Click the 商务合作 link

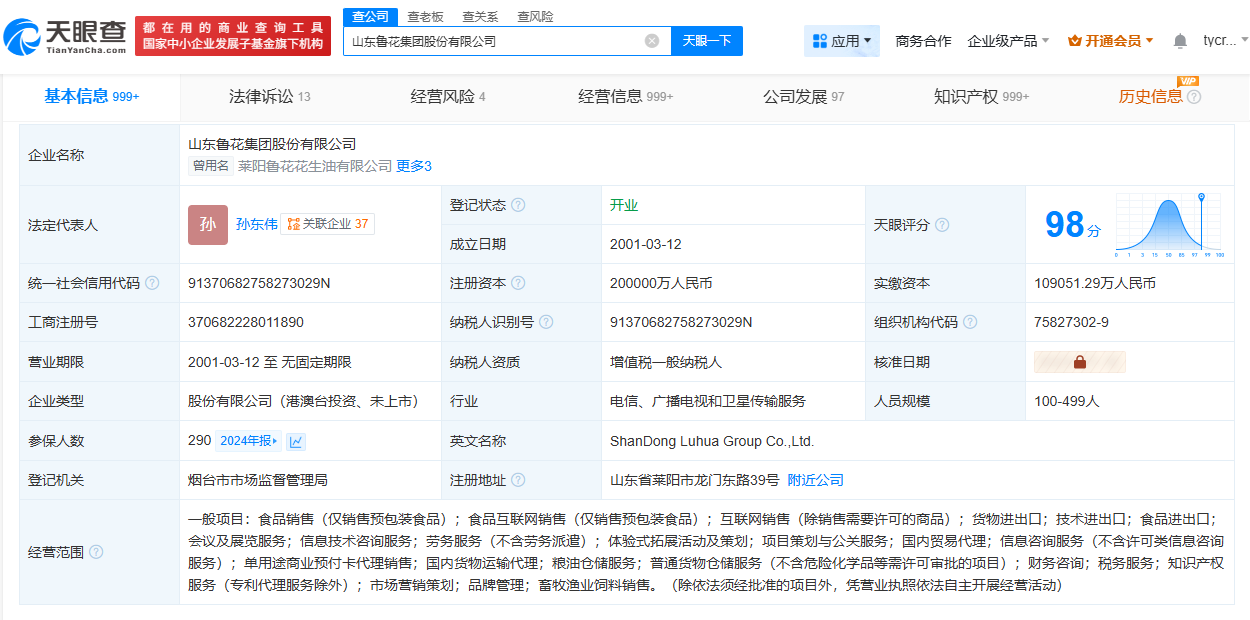923,41
